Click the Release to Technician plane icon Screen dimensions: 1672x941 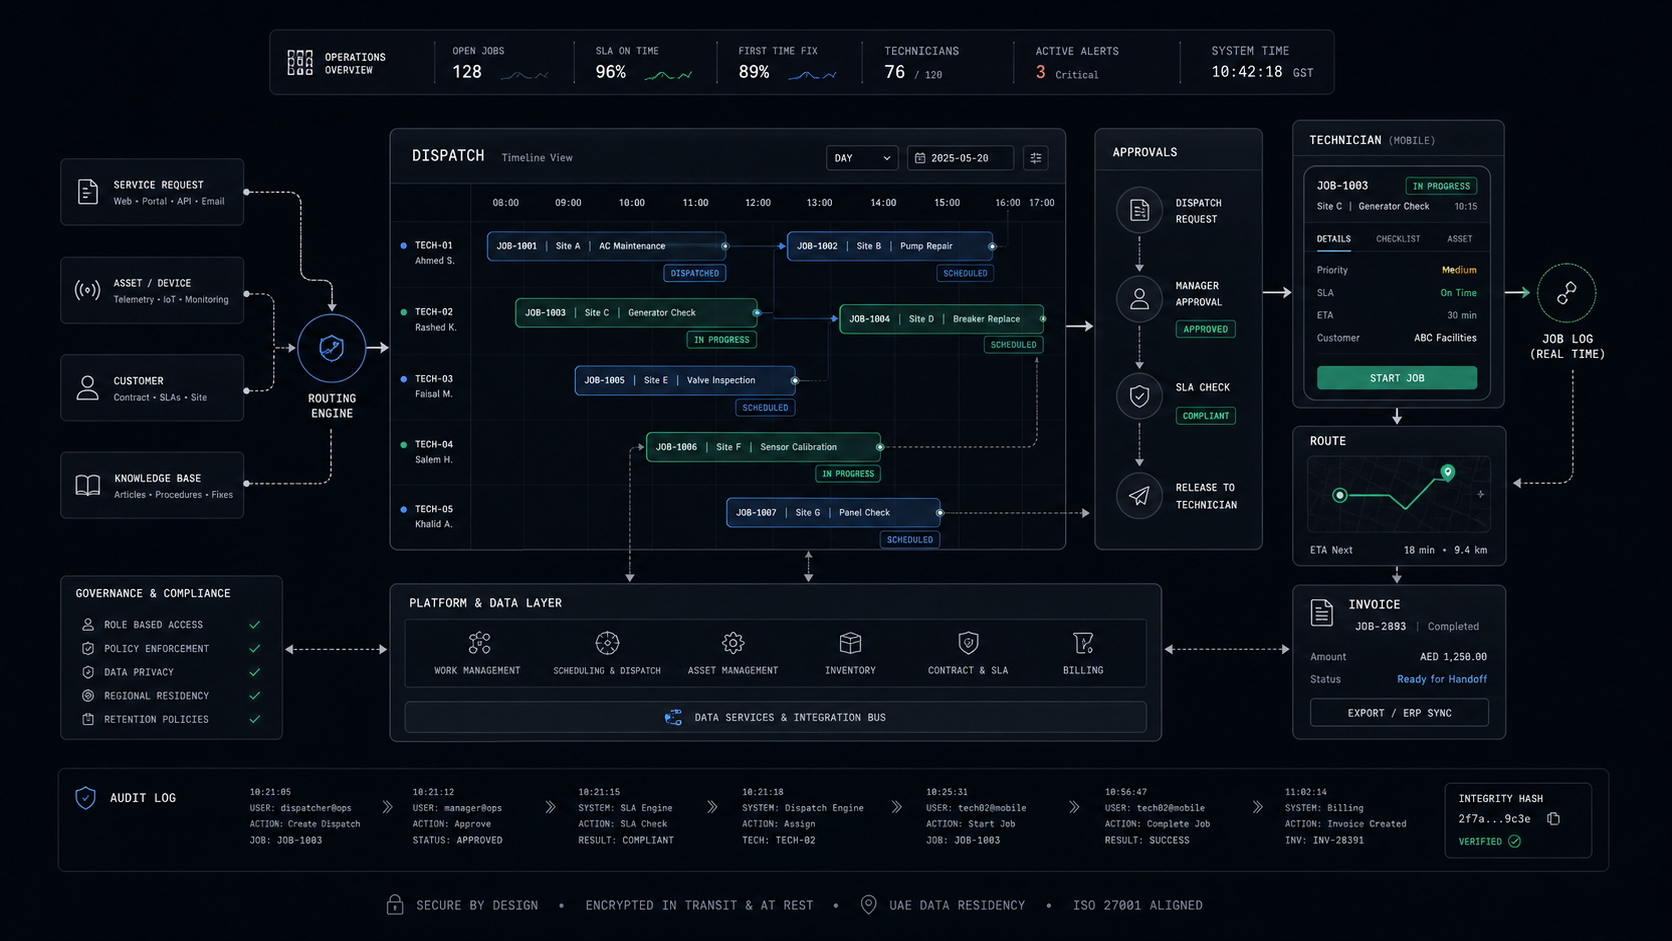tap(1139, 496)
